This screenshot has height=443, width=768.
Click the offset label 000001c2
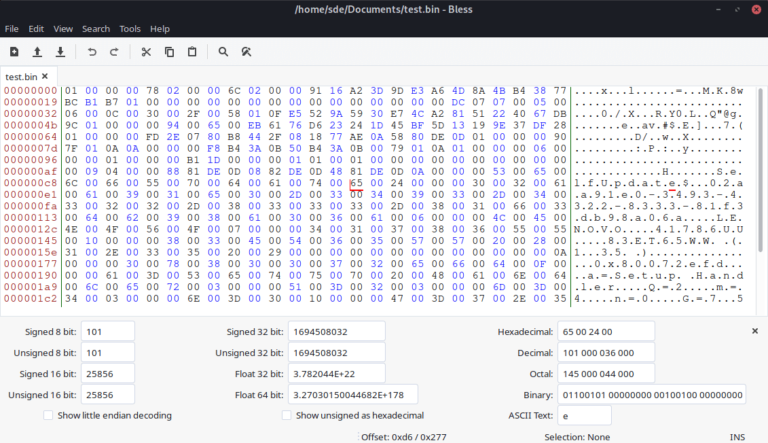point(30,298)
